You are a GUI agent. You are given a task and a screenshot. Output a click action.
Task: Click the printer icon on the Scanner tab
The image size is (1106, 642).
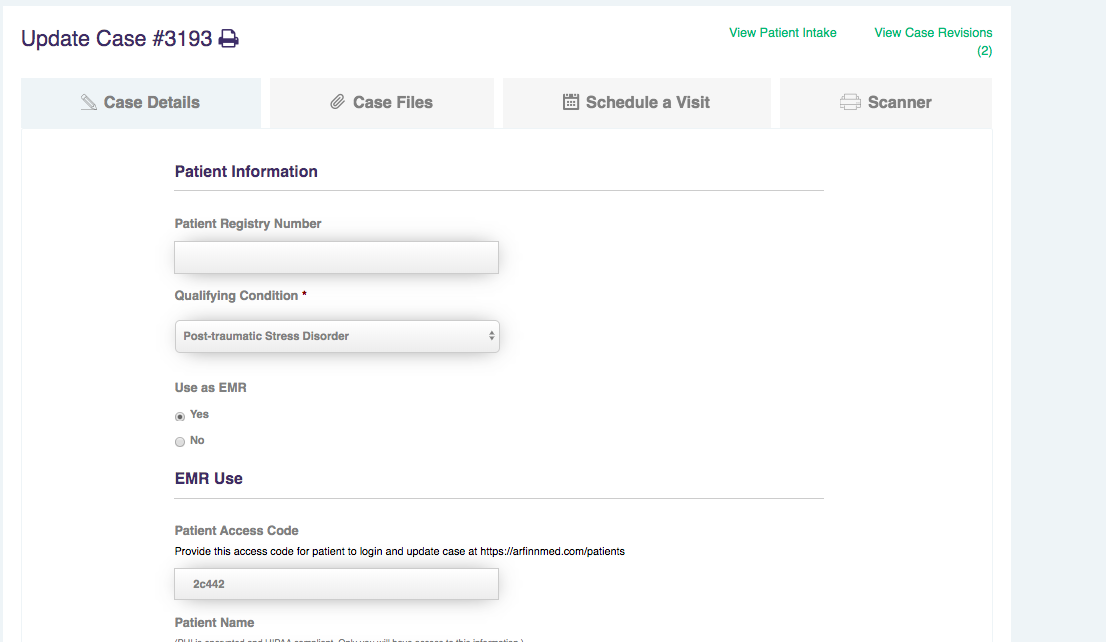850,102
